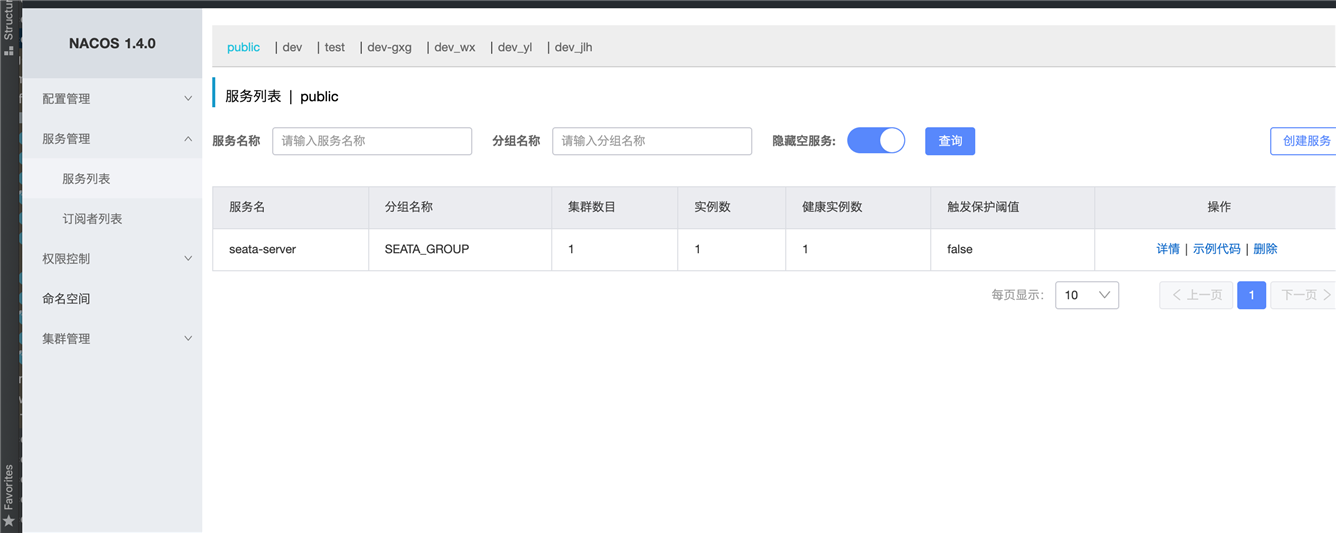Click the seata-server service name cell
1336x533 pixels.
point(291,249)
